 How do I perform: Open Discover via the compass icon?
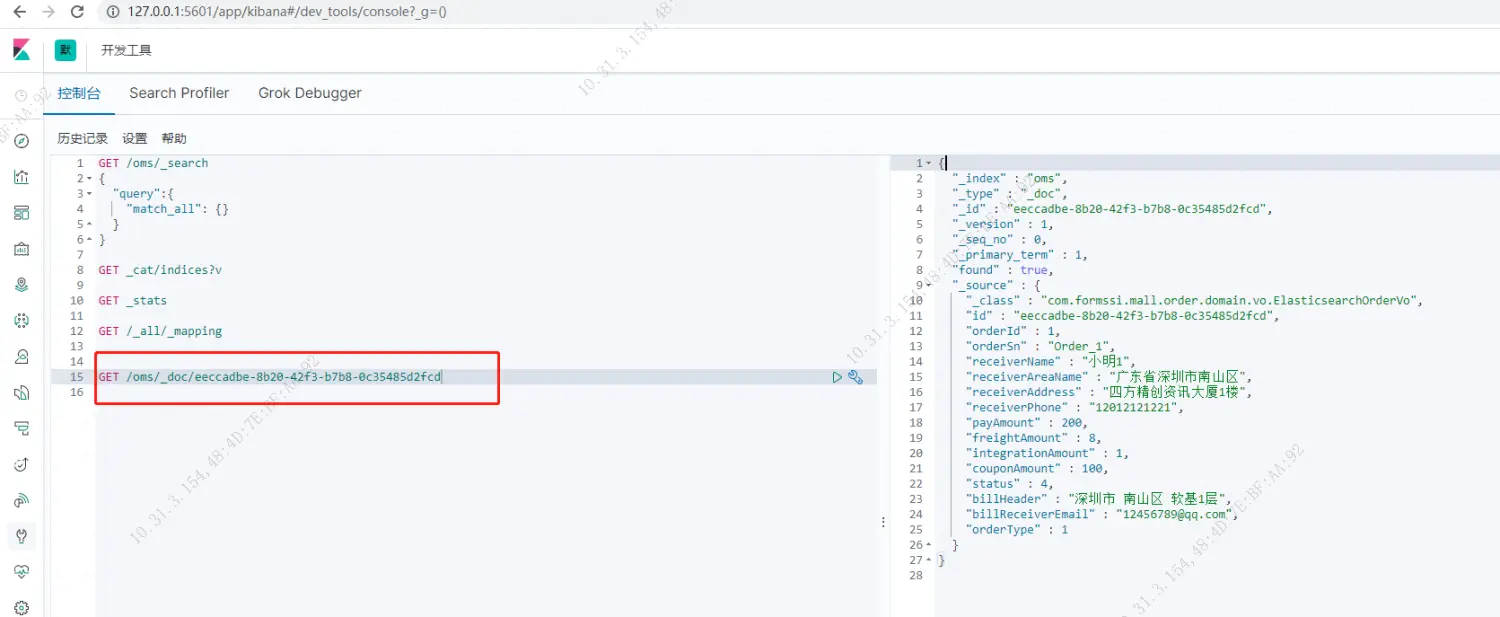point(21,141)
